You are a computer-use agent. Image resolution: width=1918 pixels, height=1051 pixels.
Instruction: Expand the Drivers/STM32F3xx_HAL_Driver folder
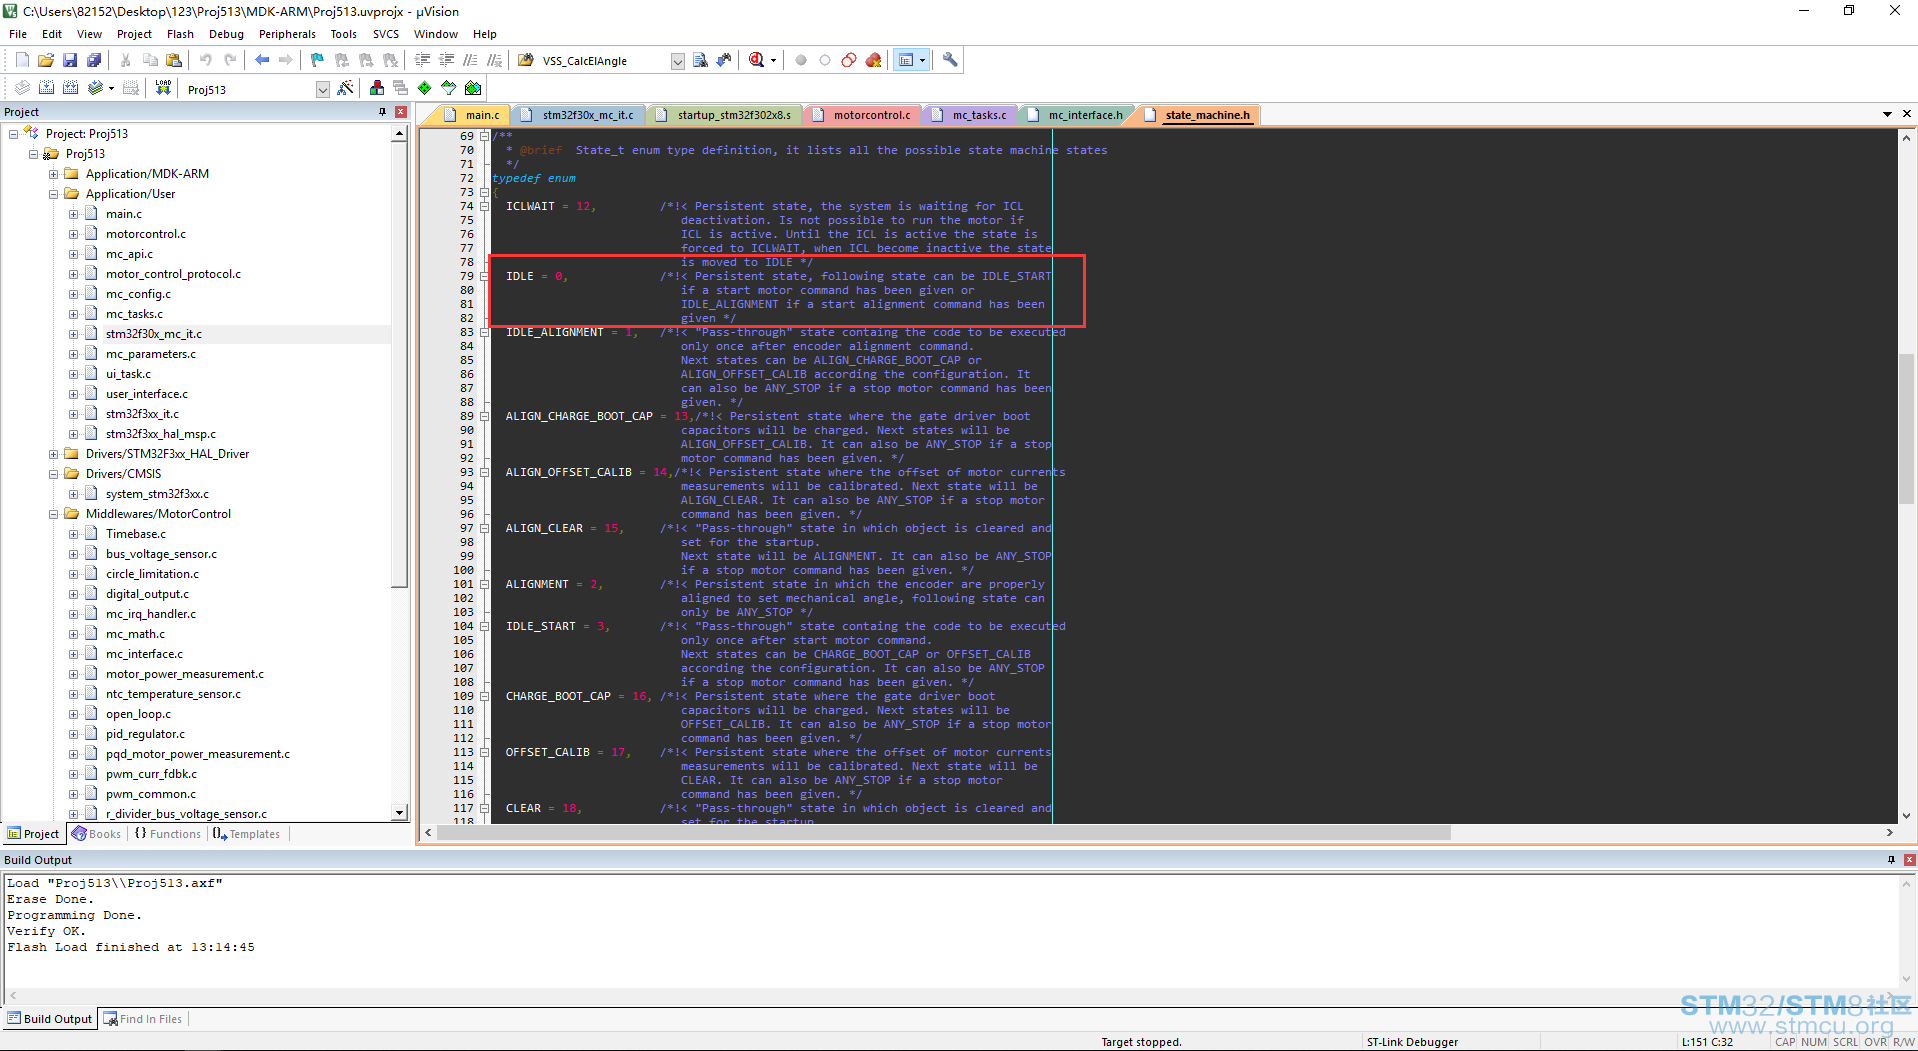54,454
